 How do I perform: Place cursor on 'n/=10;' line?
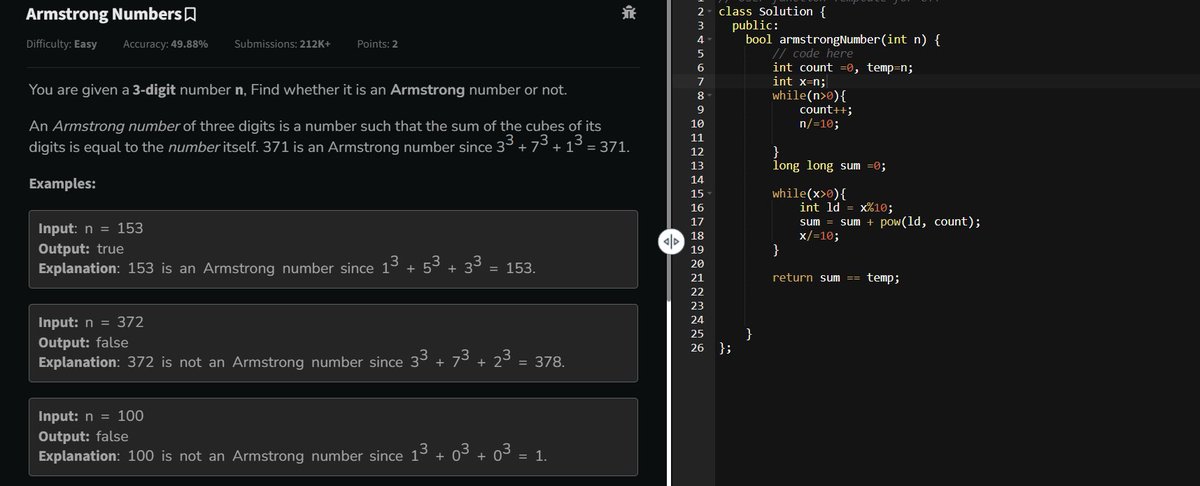(819, 124)
